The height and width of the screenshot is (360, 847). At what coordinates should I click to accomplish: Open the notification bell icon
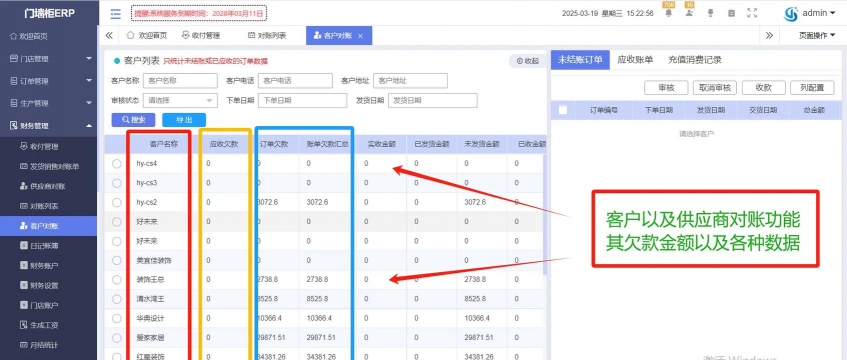click(x=669, y=14)
